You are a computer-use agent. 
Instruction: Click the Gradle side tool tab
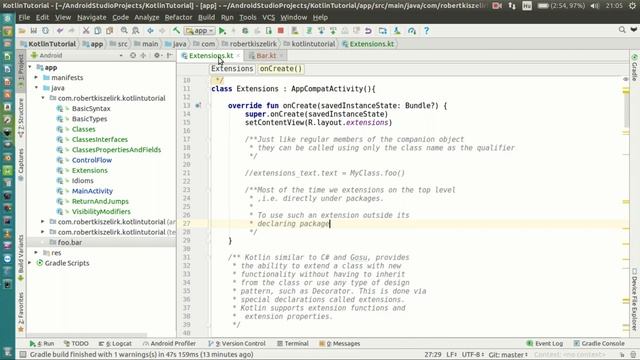point(635,67)
